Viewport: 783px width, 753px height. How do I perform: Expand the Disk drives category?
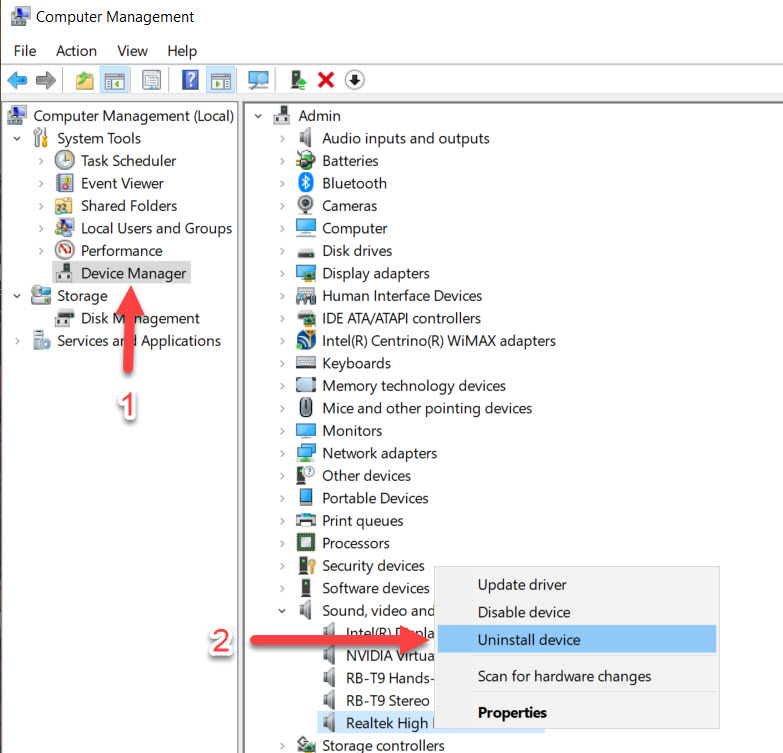pyautogui.click(x=282, y=251)
